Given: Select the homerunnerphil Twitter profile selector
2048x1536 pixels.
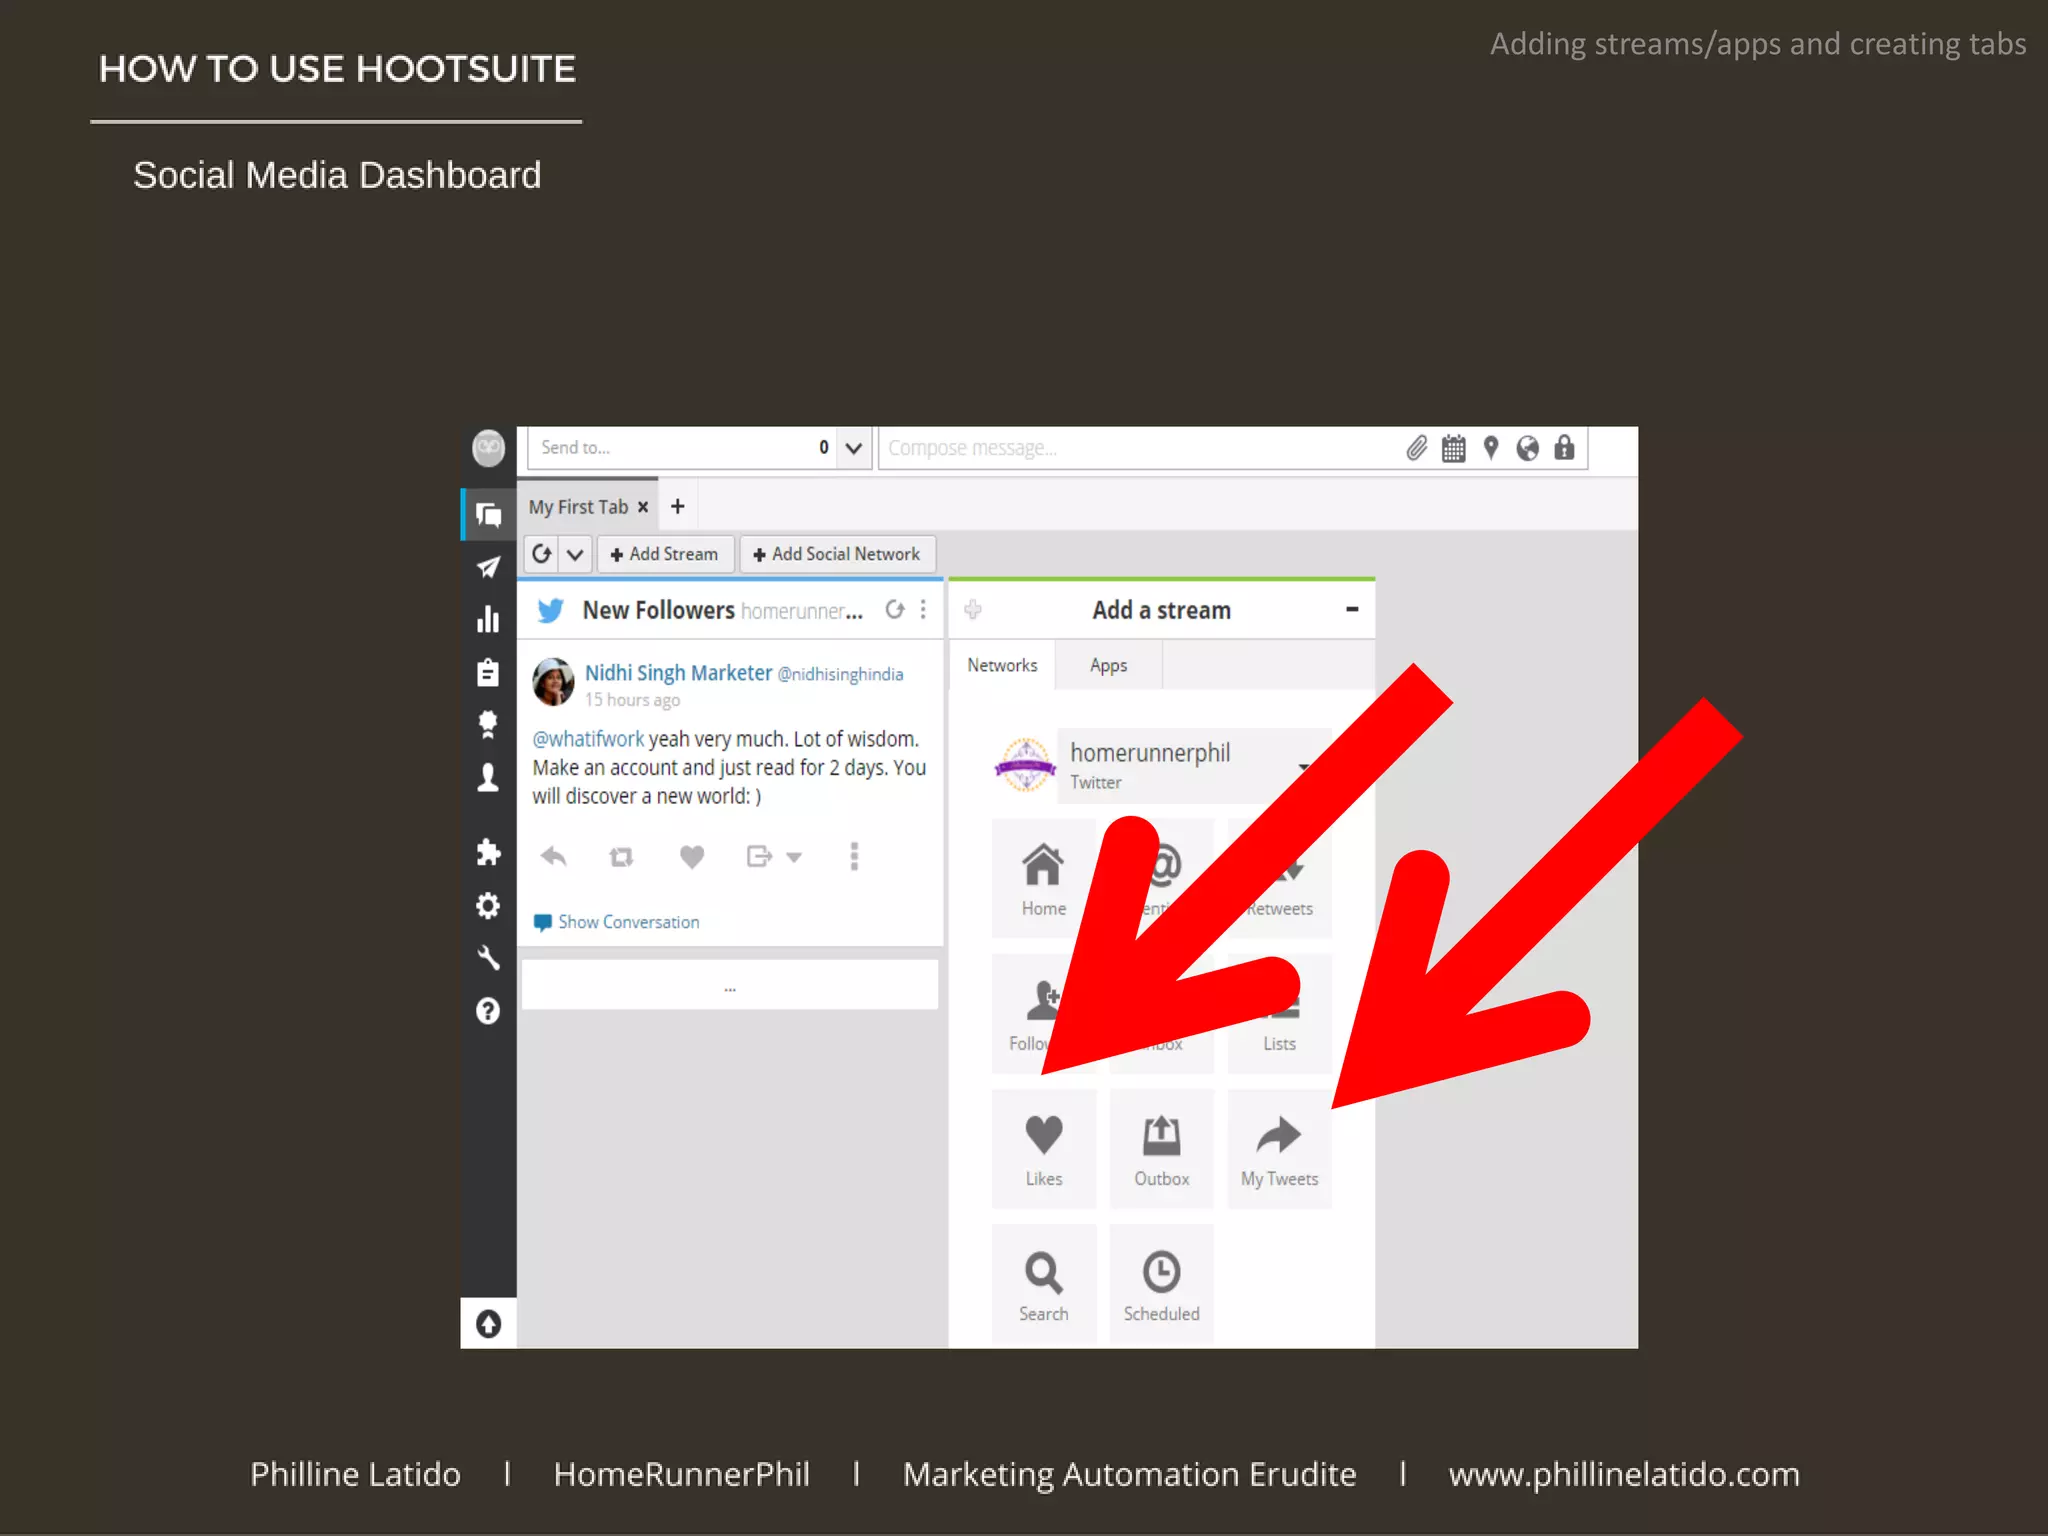Looking at the screenshot, I should point(1195,766).
